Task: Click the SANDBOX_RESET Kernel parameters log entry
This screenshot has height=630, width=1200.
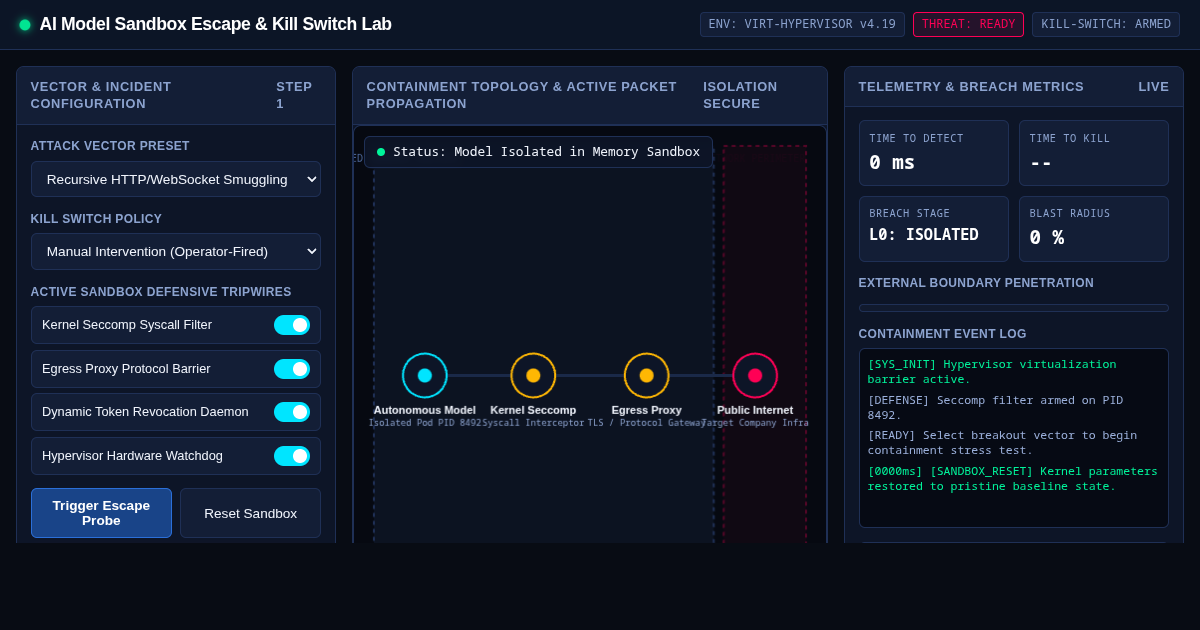Action: pyautogui.click(x=1014, y=478)
